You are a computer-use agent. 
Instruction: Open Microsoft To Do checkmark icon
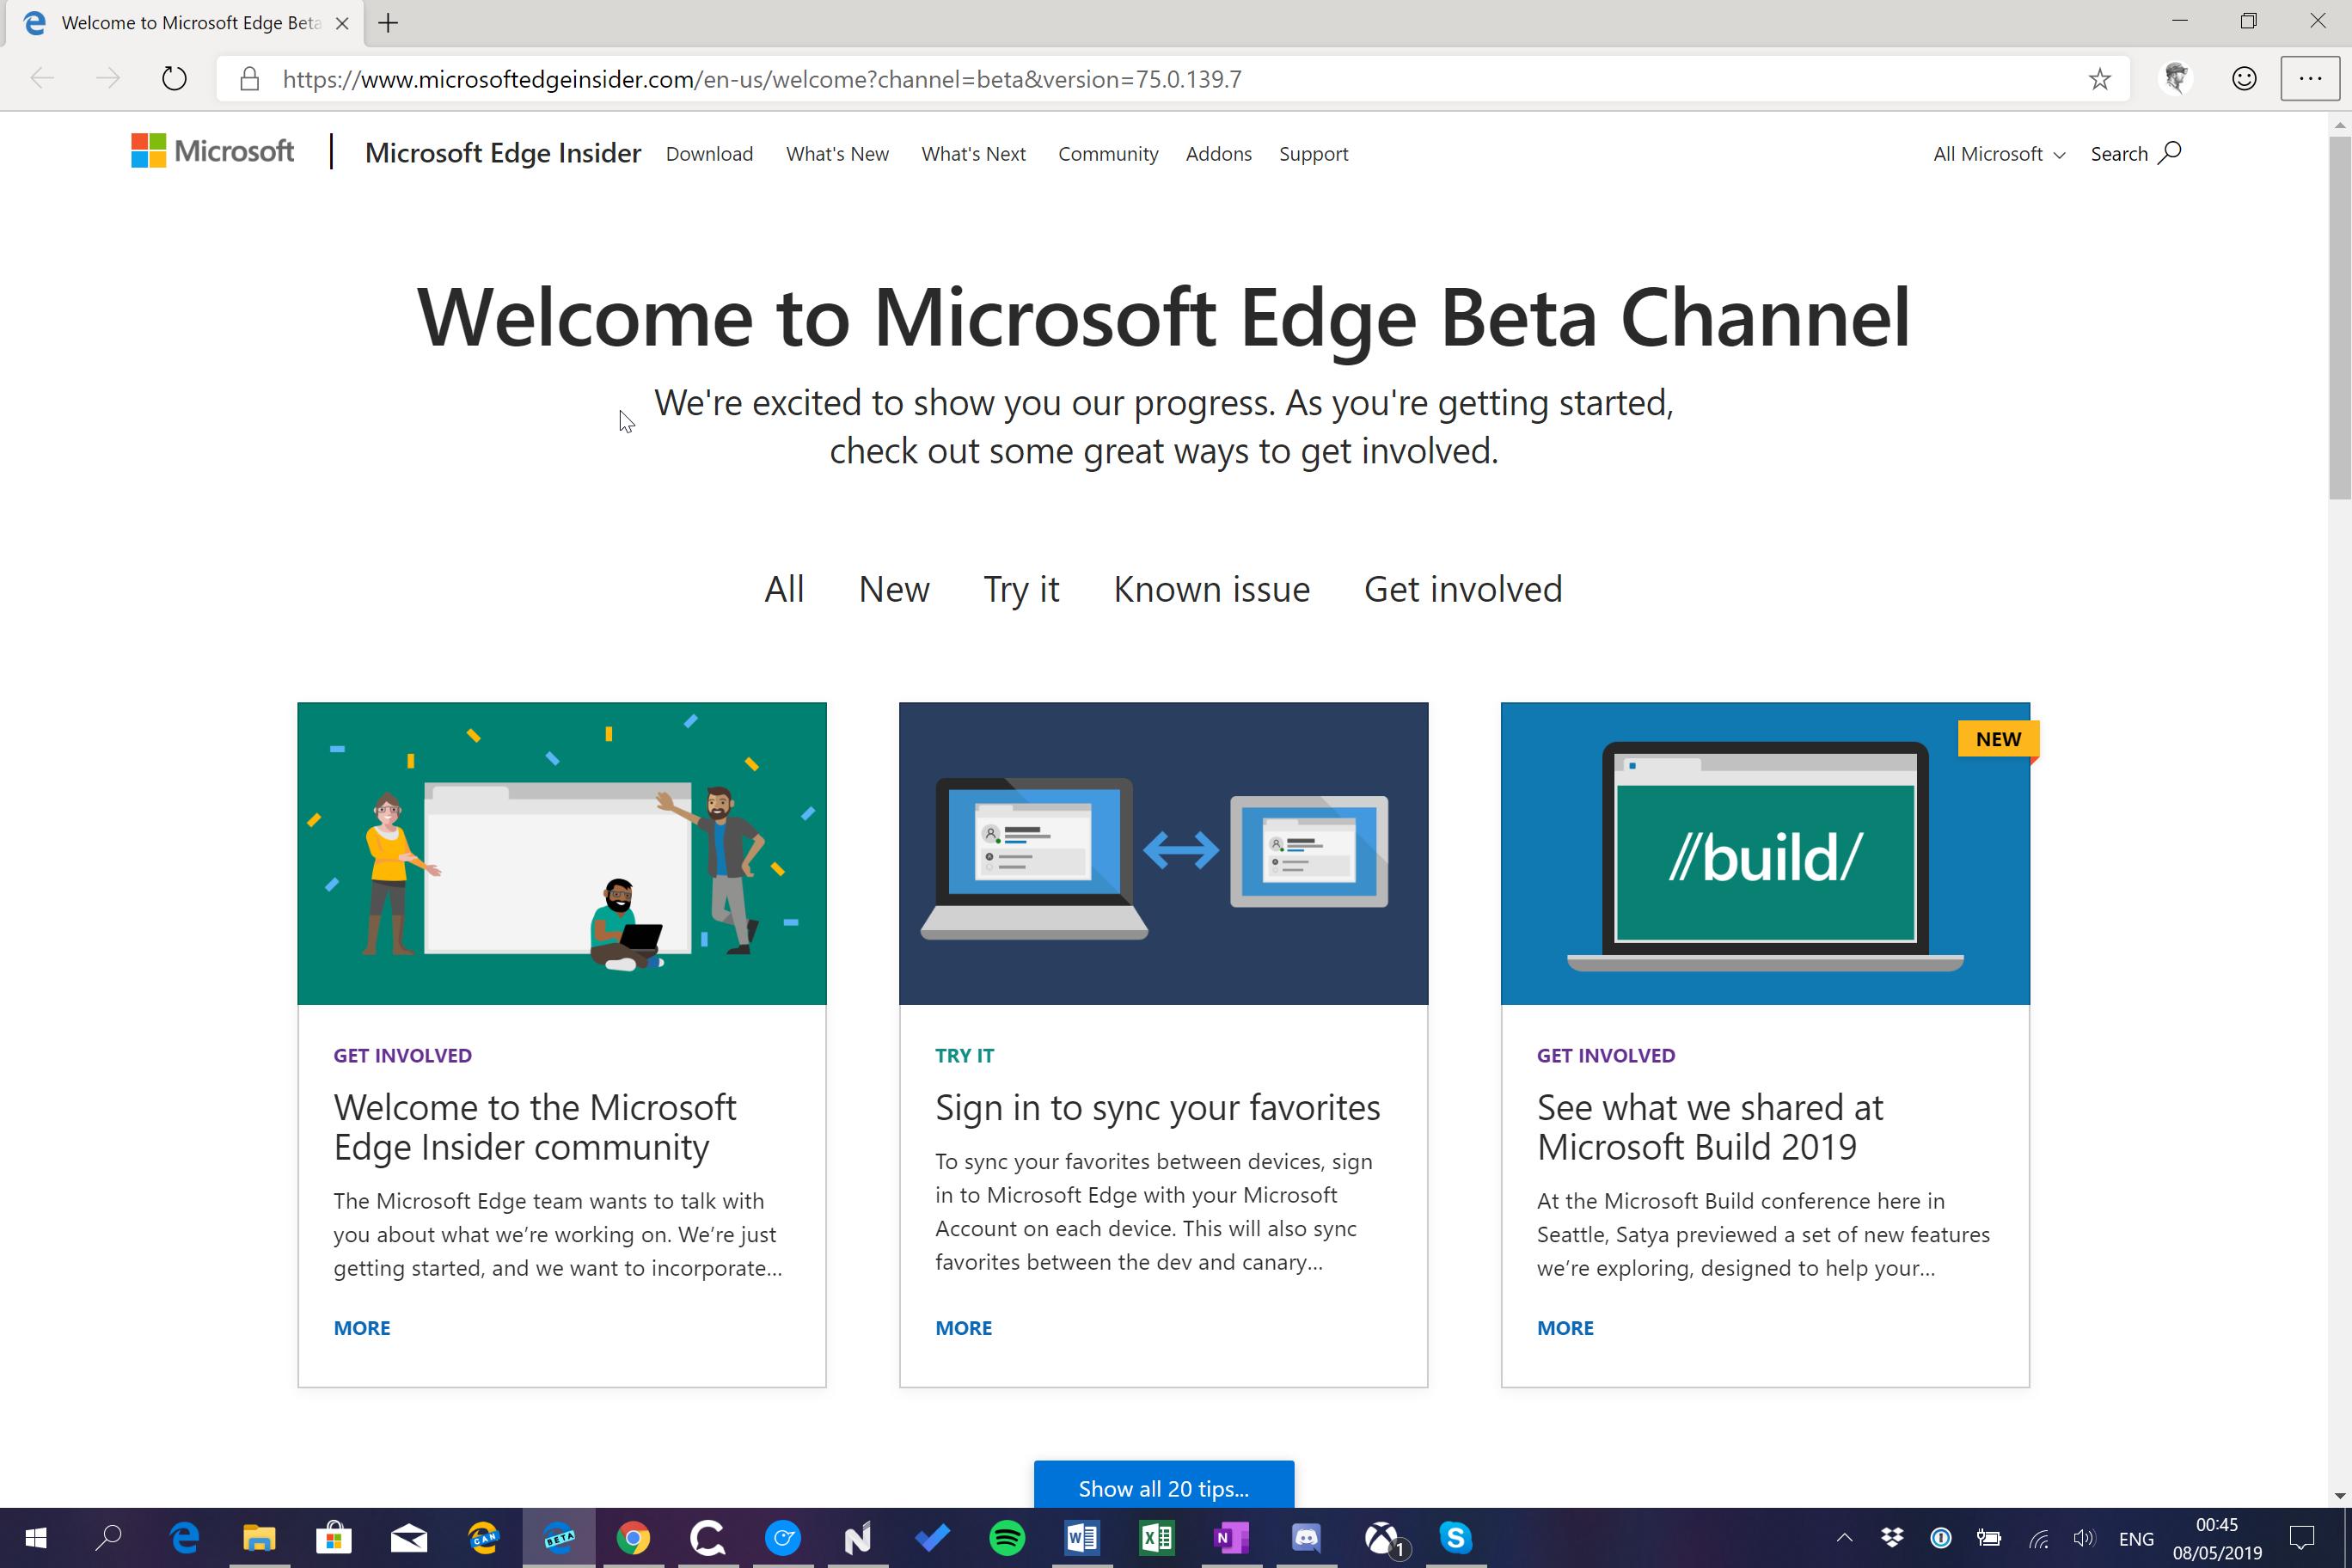click(x=932, y=1537)
